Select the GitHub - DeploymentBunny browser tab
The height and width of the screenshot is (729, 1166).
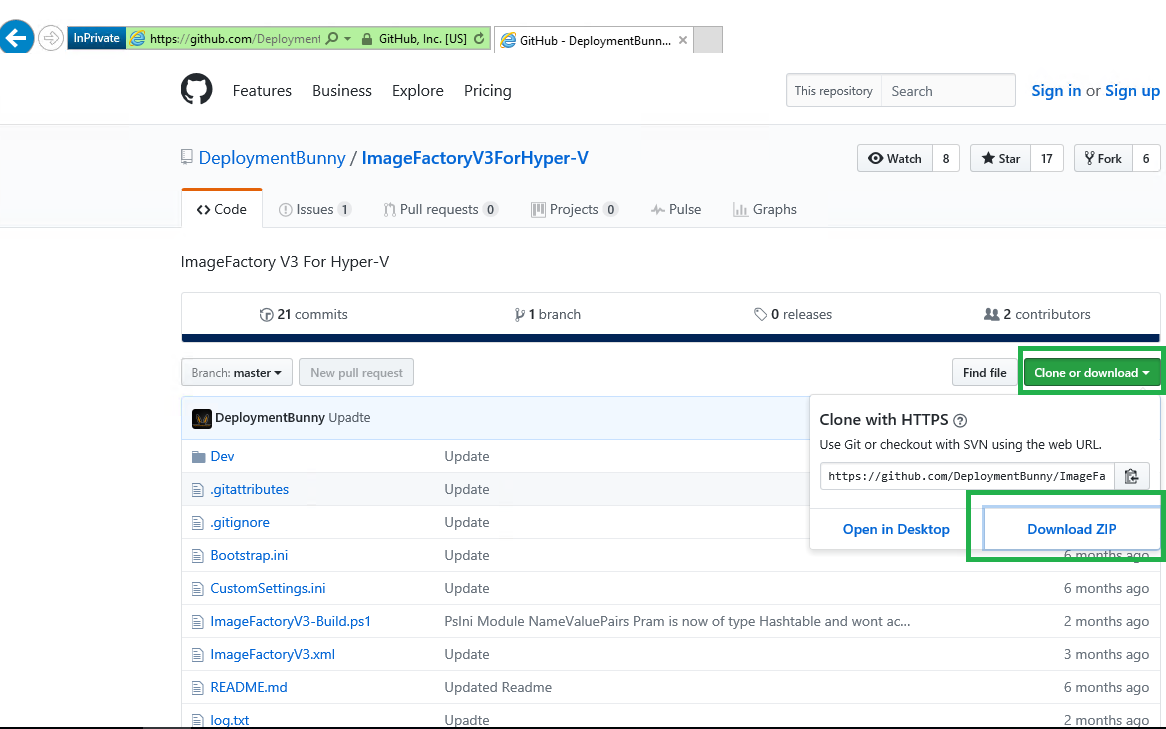click(x=593, y=40)
